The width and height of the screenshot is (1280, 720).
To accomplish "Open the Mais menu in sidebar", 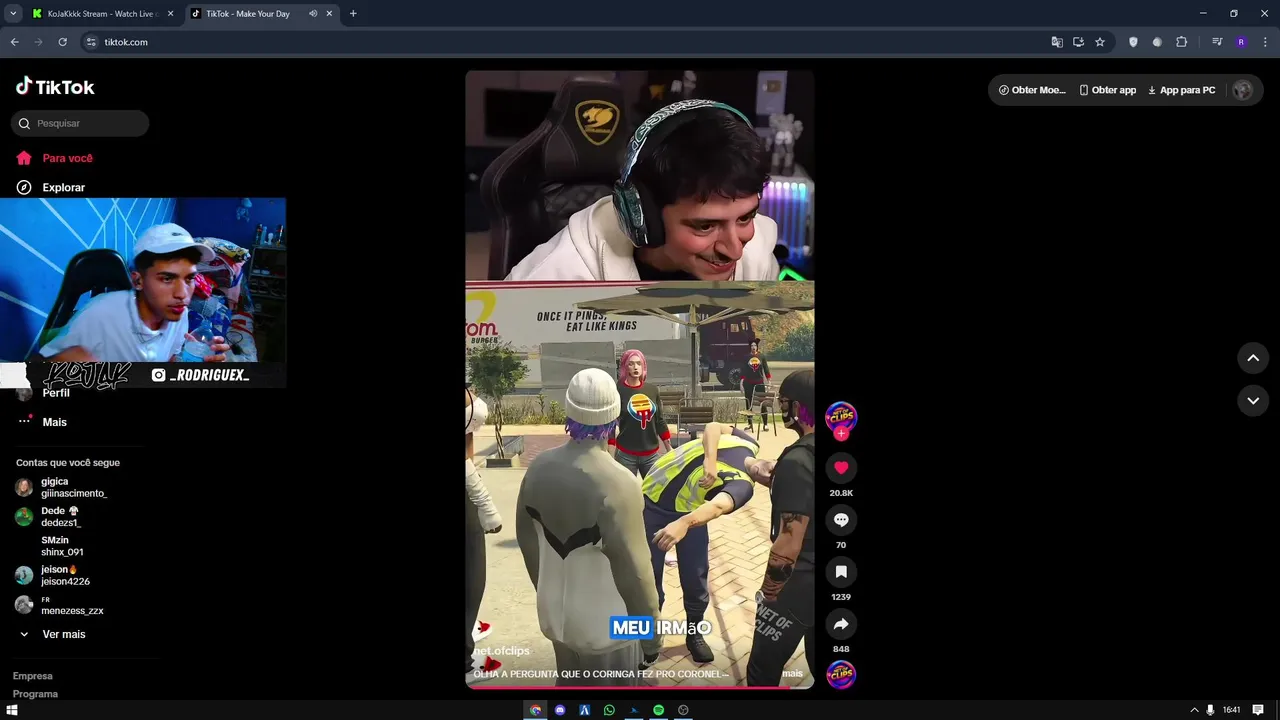I will (x=42, y=422).
